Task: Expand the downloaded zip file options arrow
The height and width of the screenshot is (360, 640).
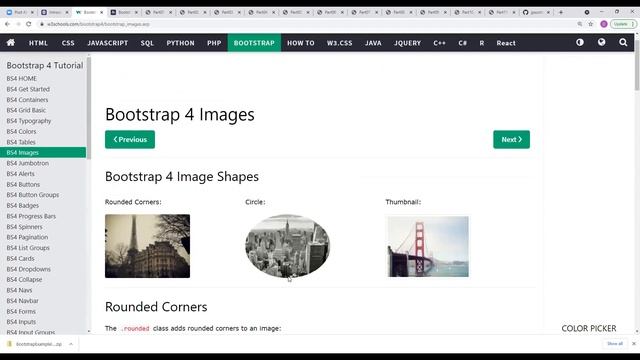Action: tap(71, 344)
